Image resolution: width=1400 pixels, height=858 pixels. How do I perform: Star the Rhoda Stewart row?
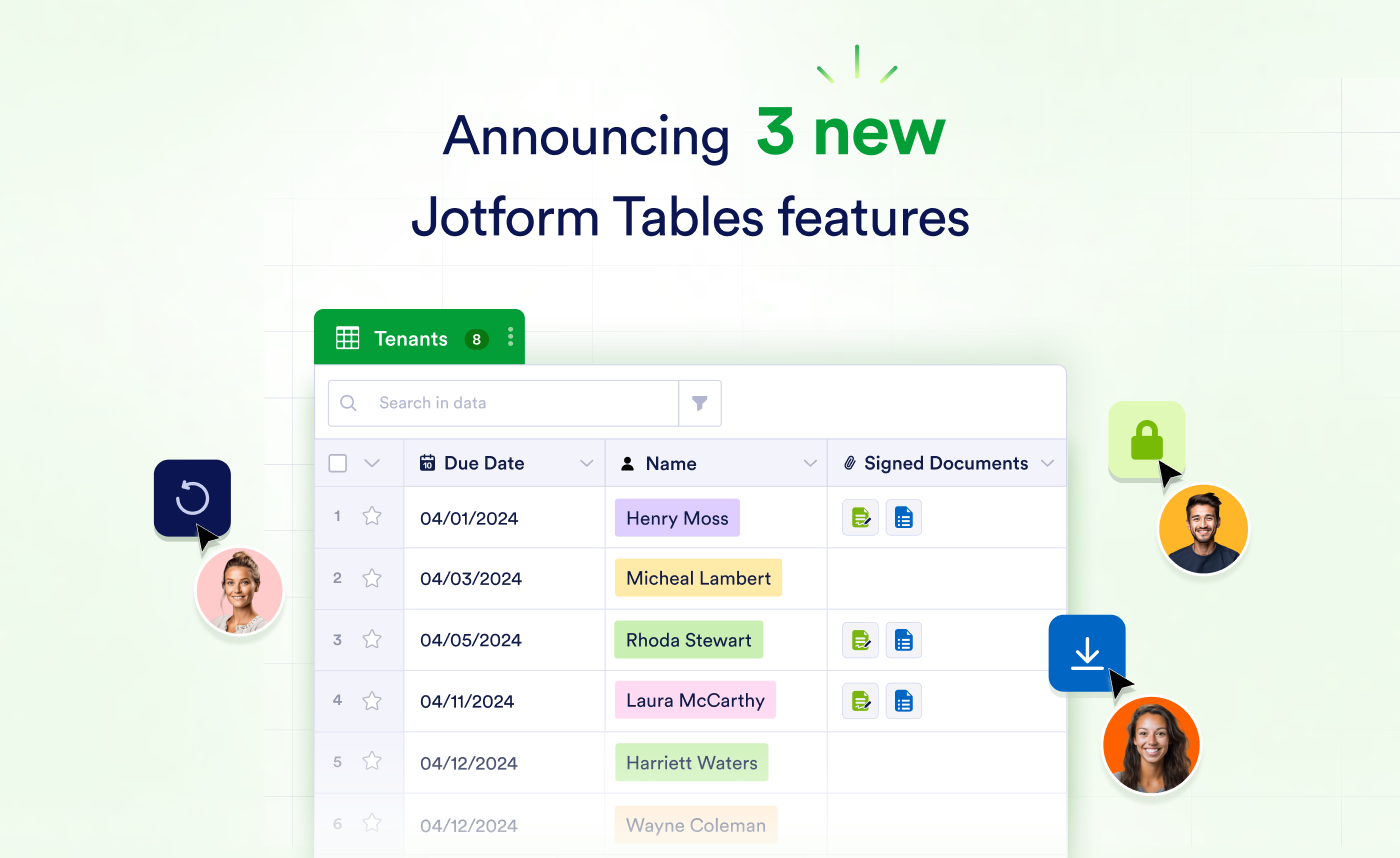click(372, 639)
